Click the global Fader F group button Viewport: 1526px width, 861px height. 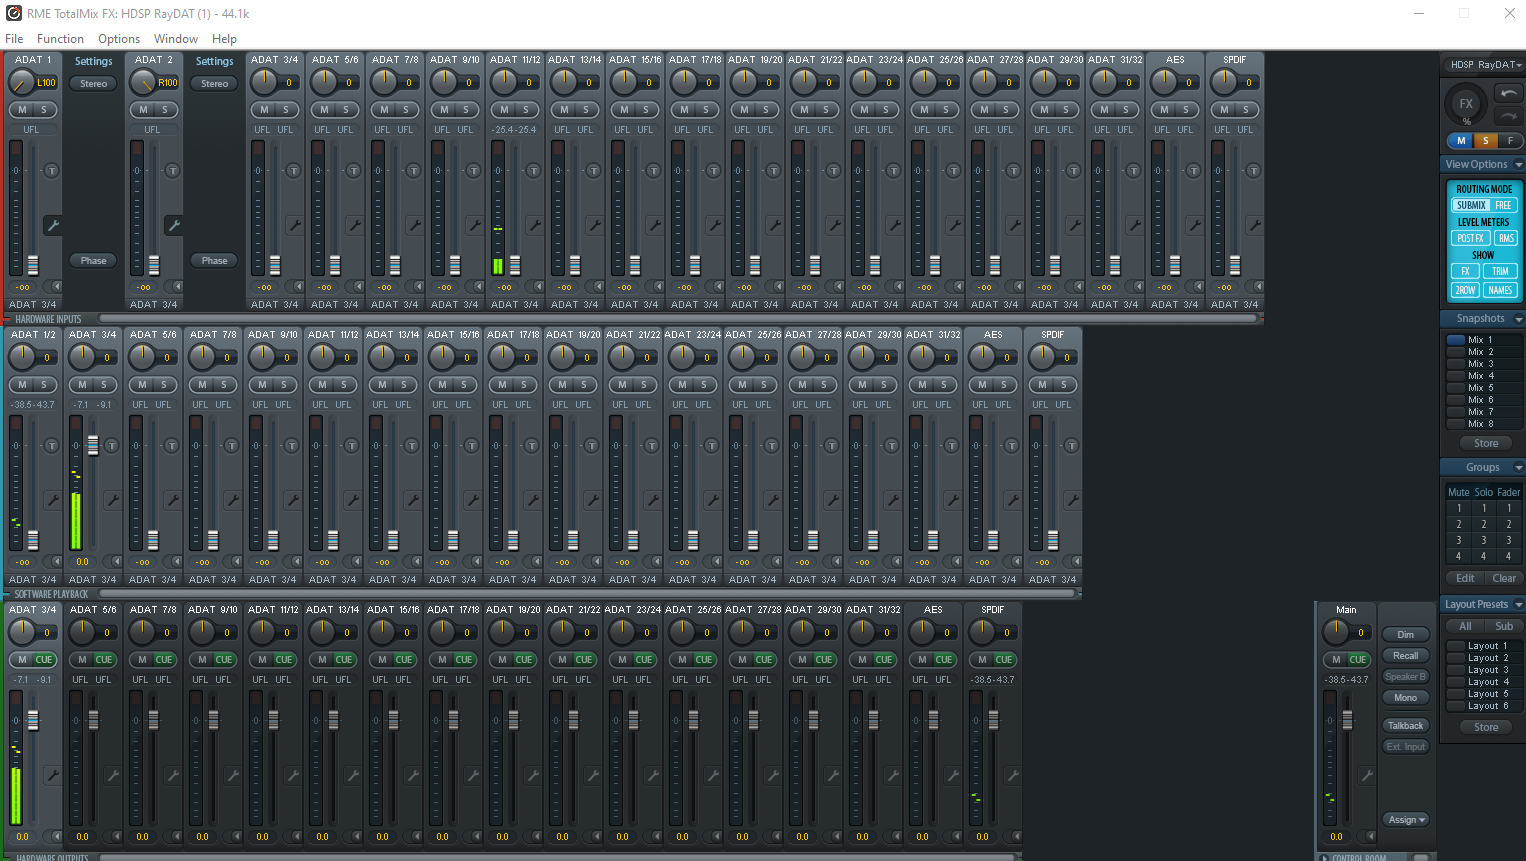(1510, 141)
